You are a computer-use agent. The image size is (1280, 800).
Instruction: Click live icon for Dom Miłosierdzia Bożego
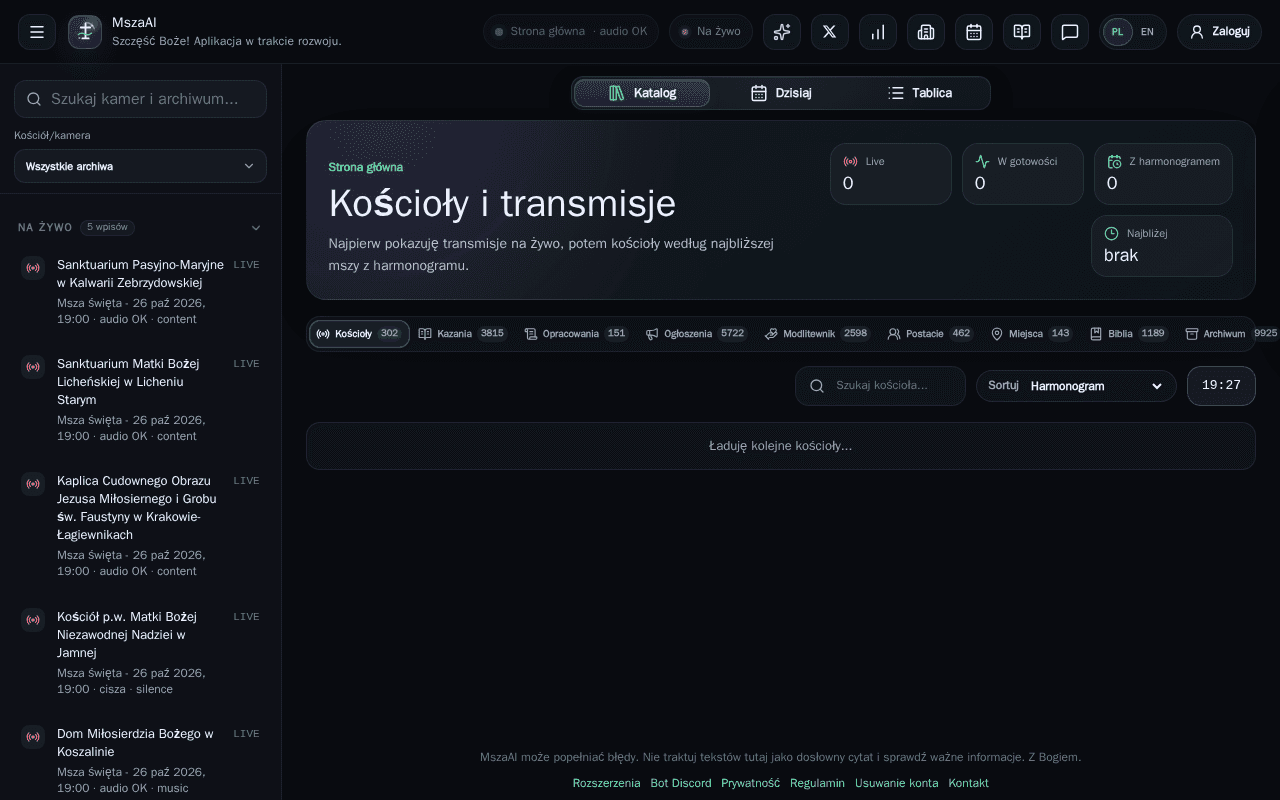tap(33, 737)
